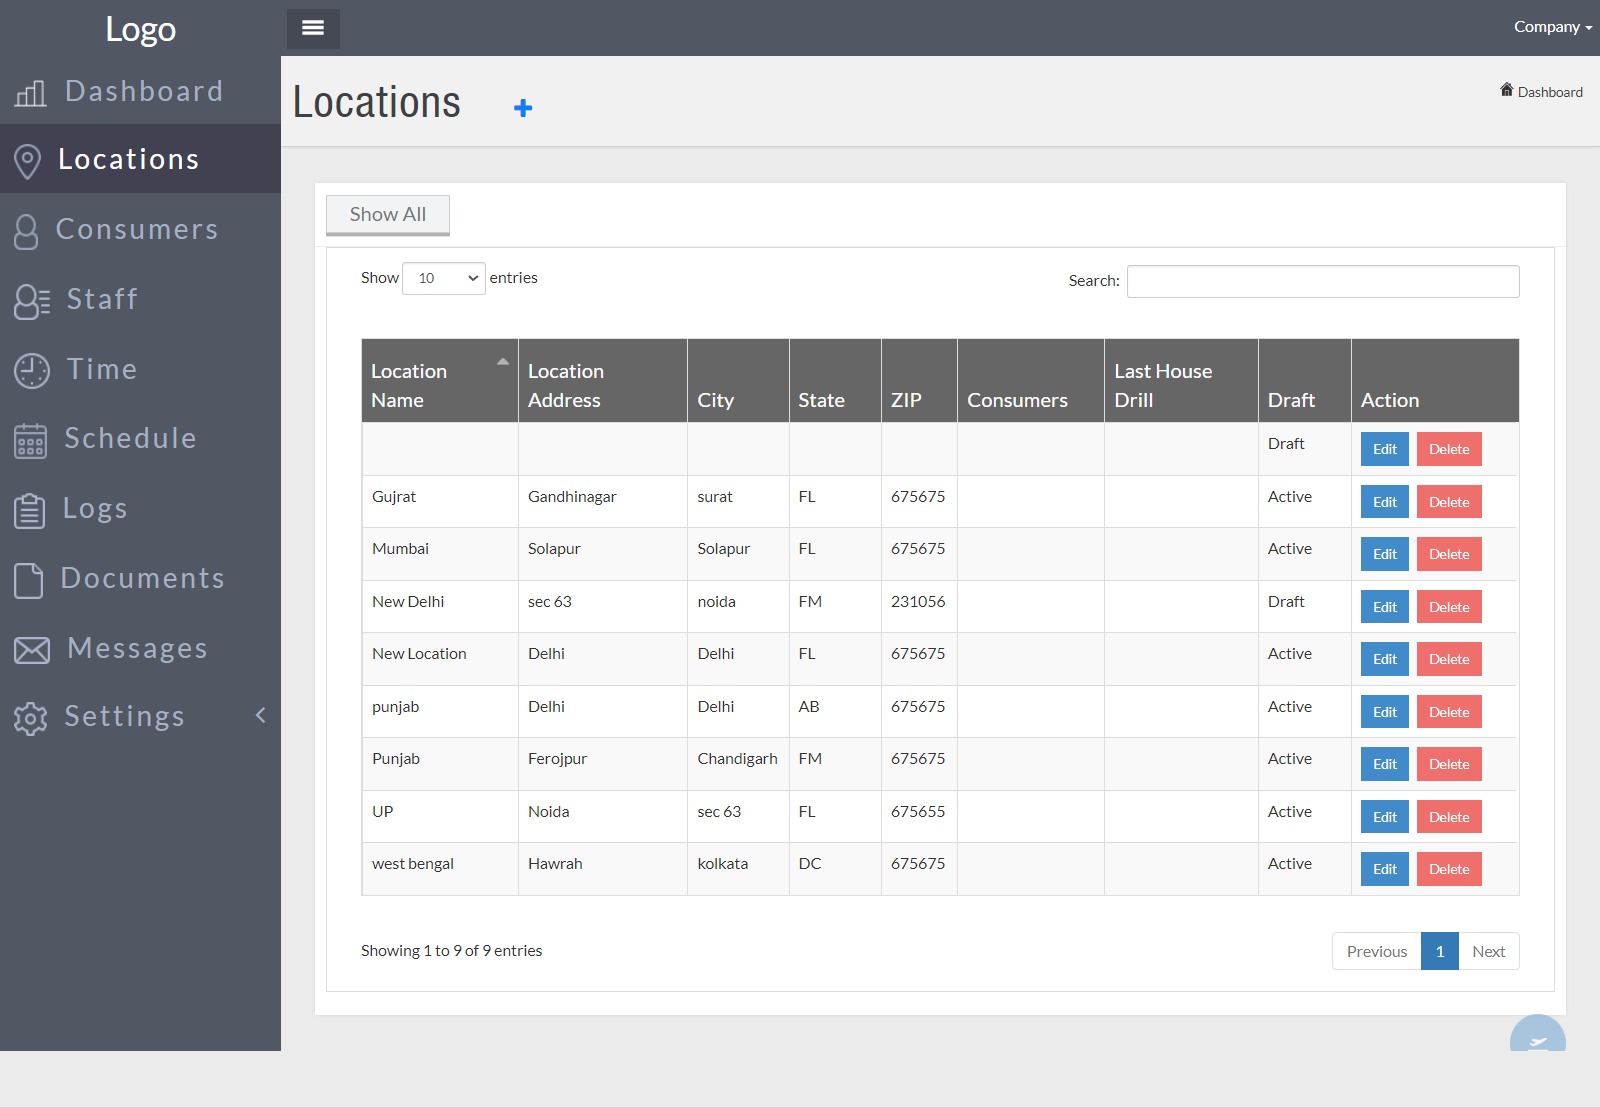Sort table by the Draft column header
Viewport: 1600px width, 1107px height.
coord(1305,381)
